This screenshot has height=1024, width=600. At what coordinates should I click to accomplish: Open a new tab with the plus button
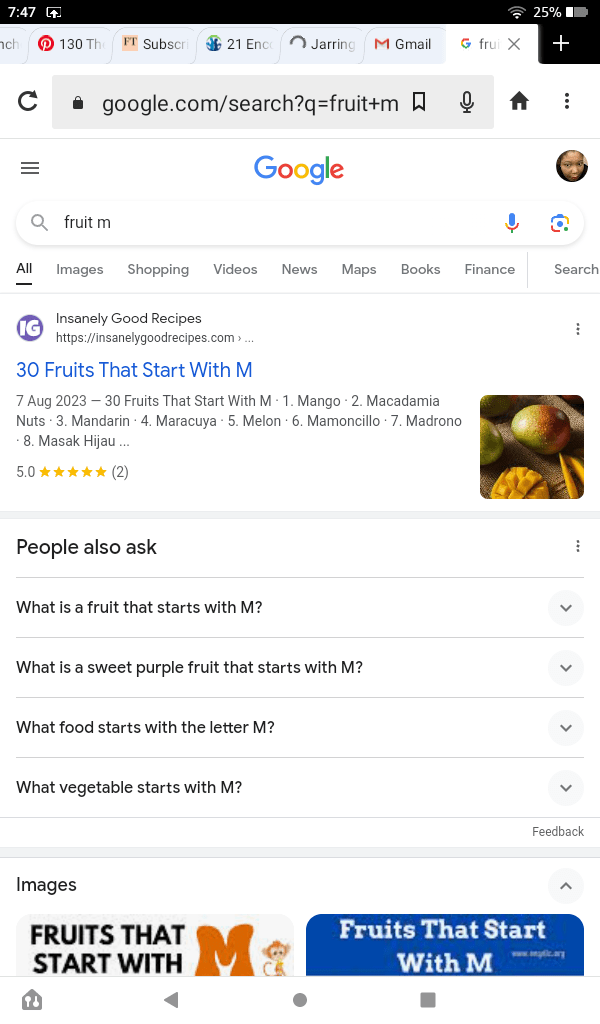pos(561,44)
